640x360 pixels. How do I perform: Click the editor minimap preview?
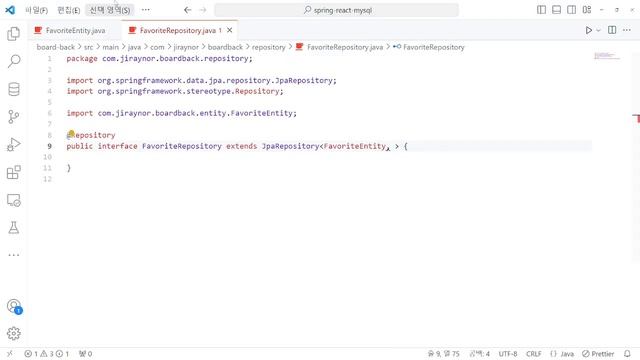pyautogui.click(x=607, y=56)
